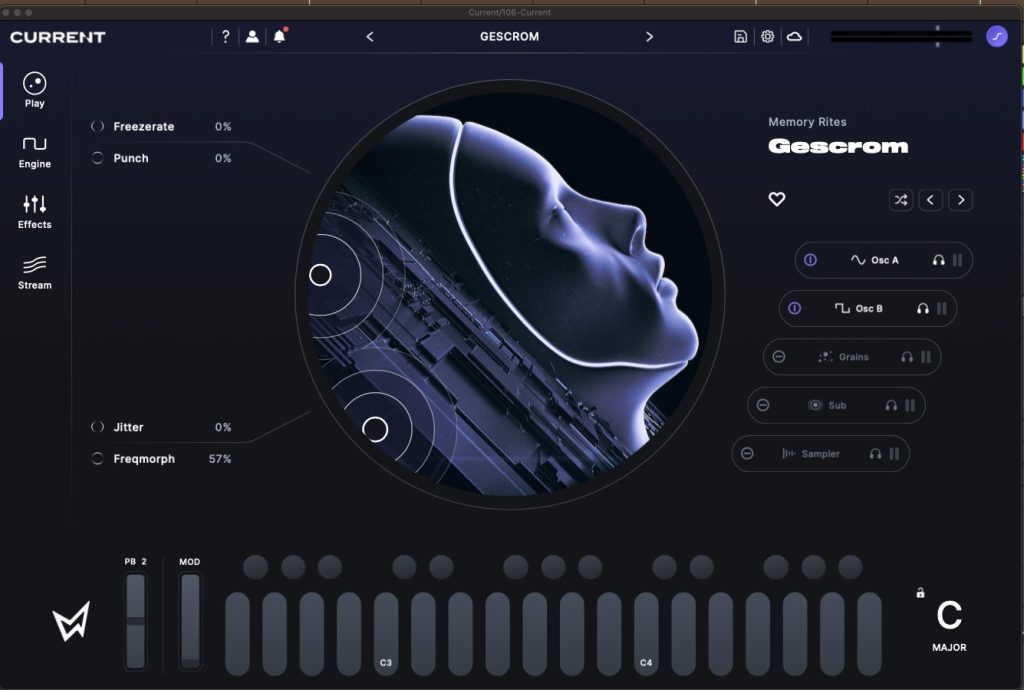
Task: Toggle Osc A power button off
Action: pyautogui.click(x=810, y=260)
